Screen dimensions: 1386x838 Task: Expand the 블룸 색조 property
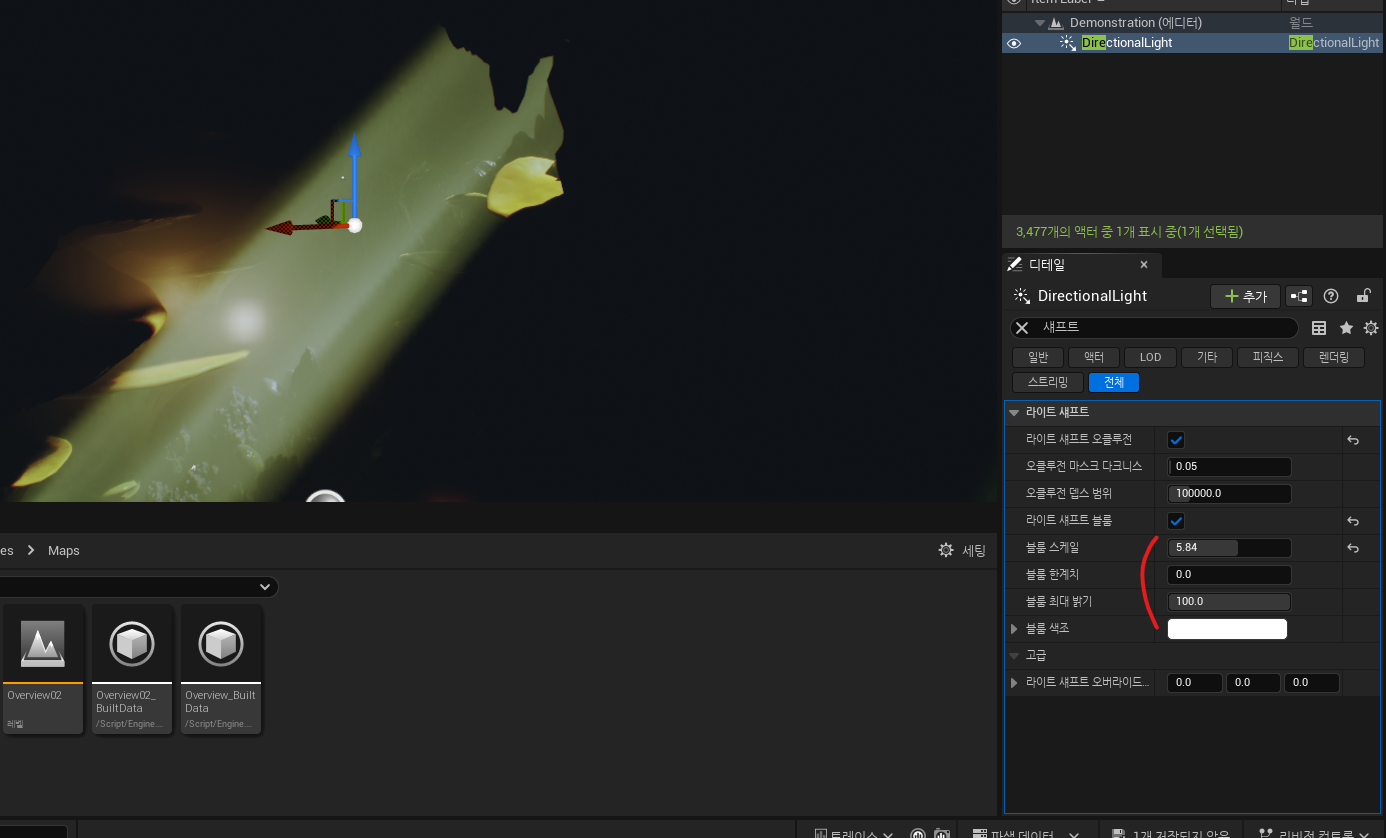[1014, 629]
